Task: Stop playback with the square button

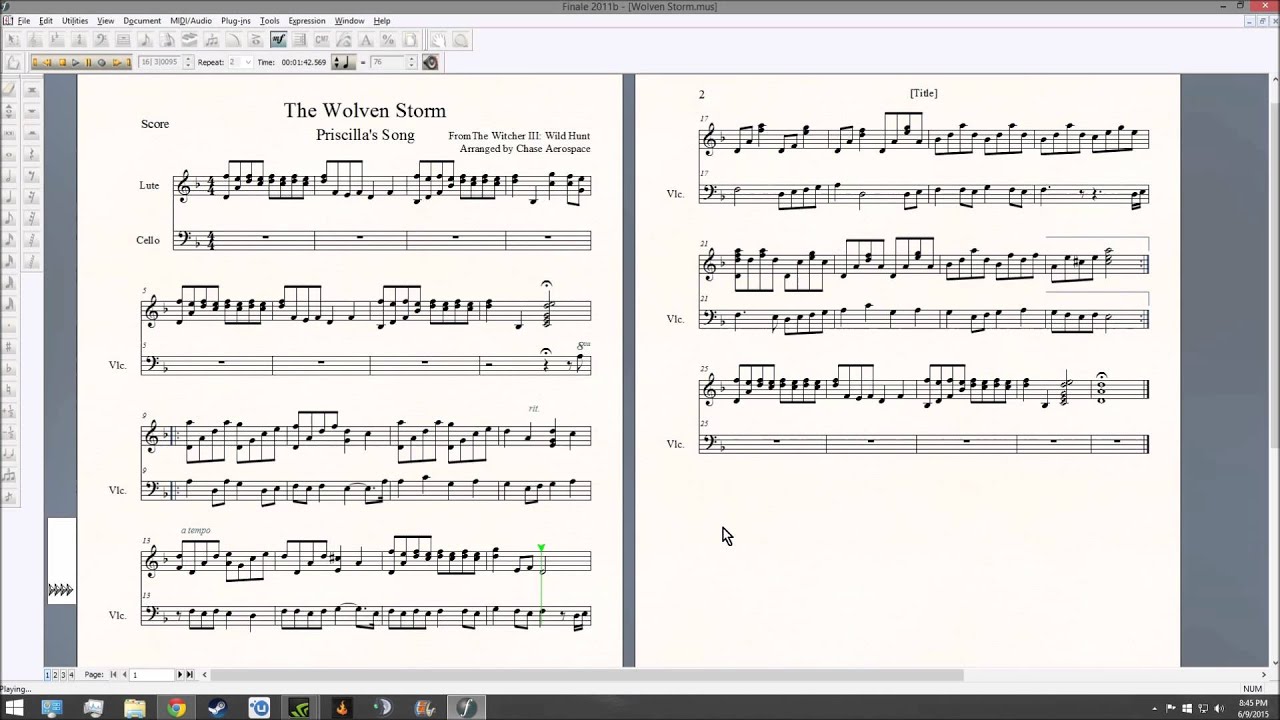Action: (63, 62)
